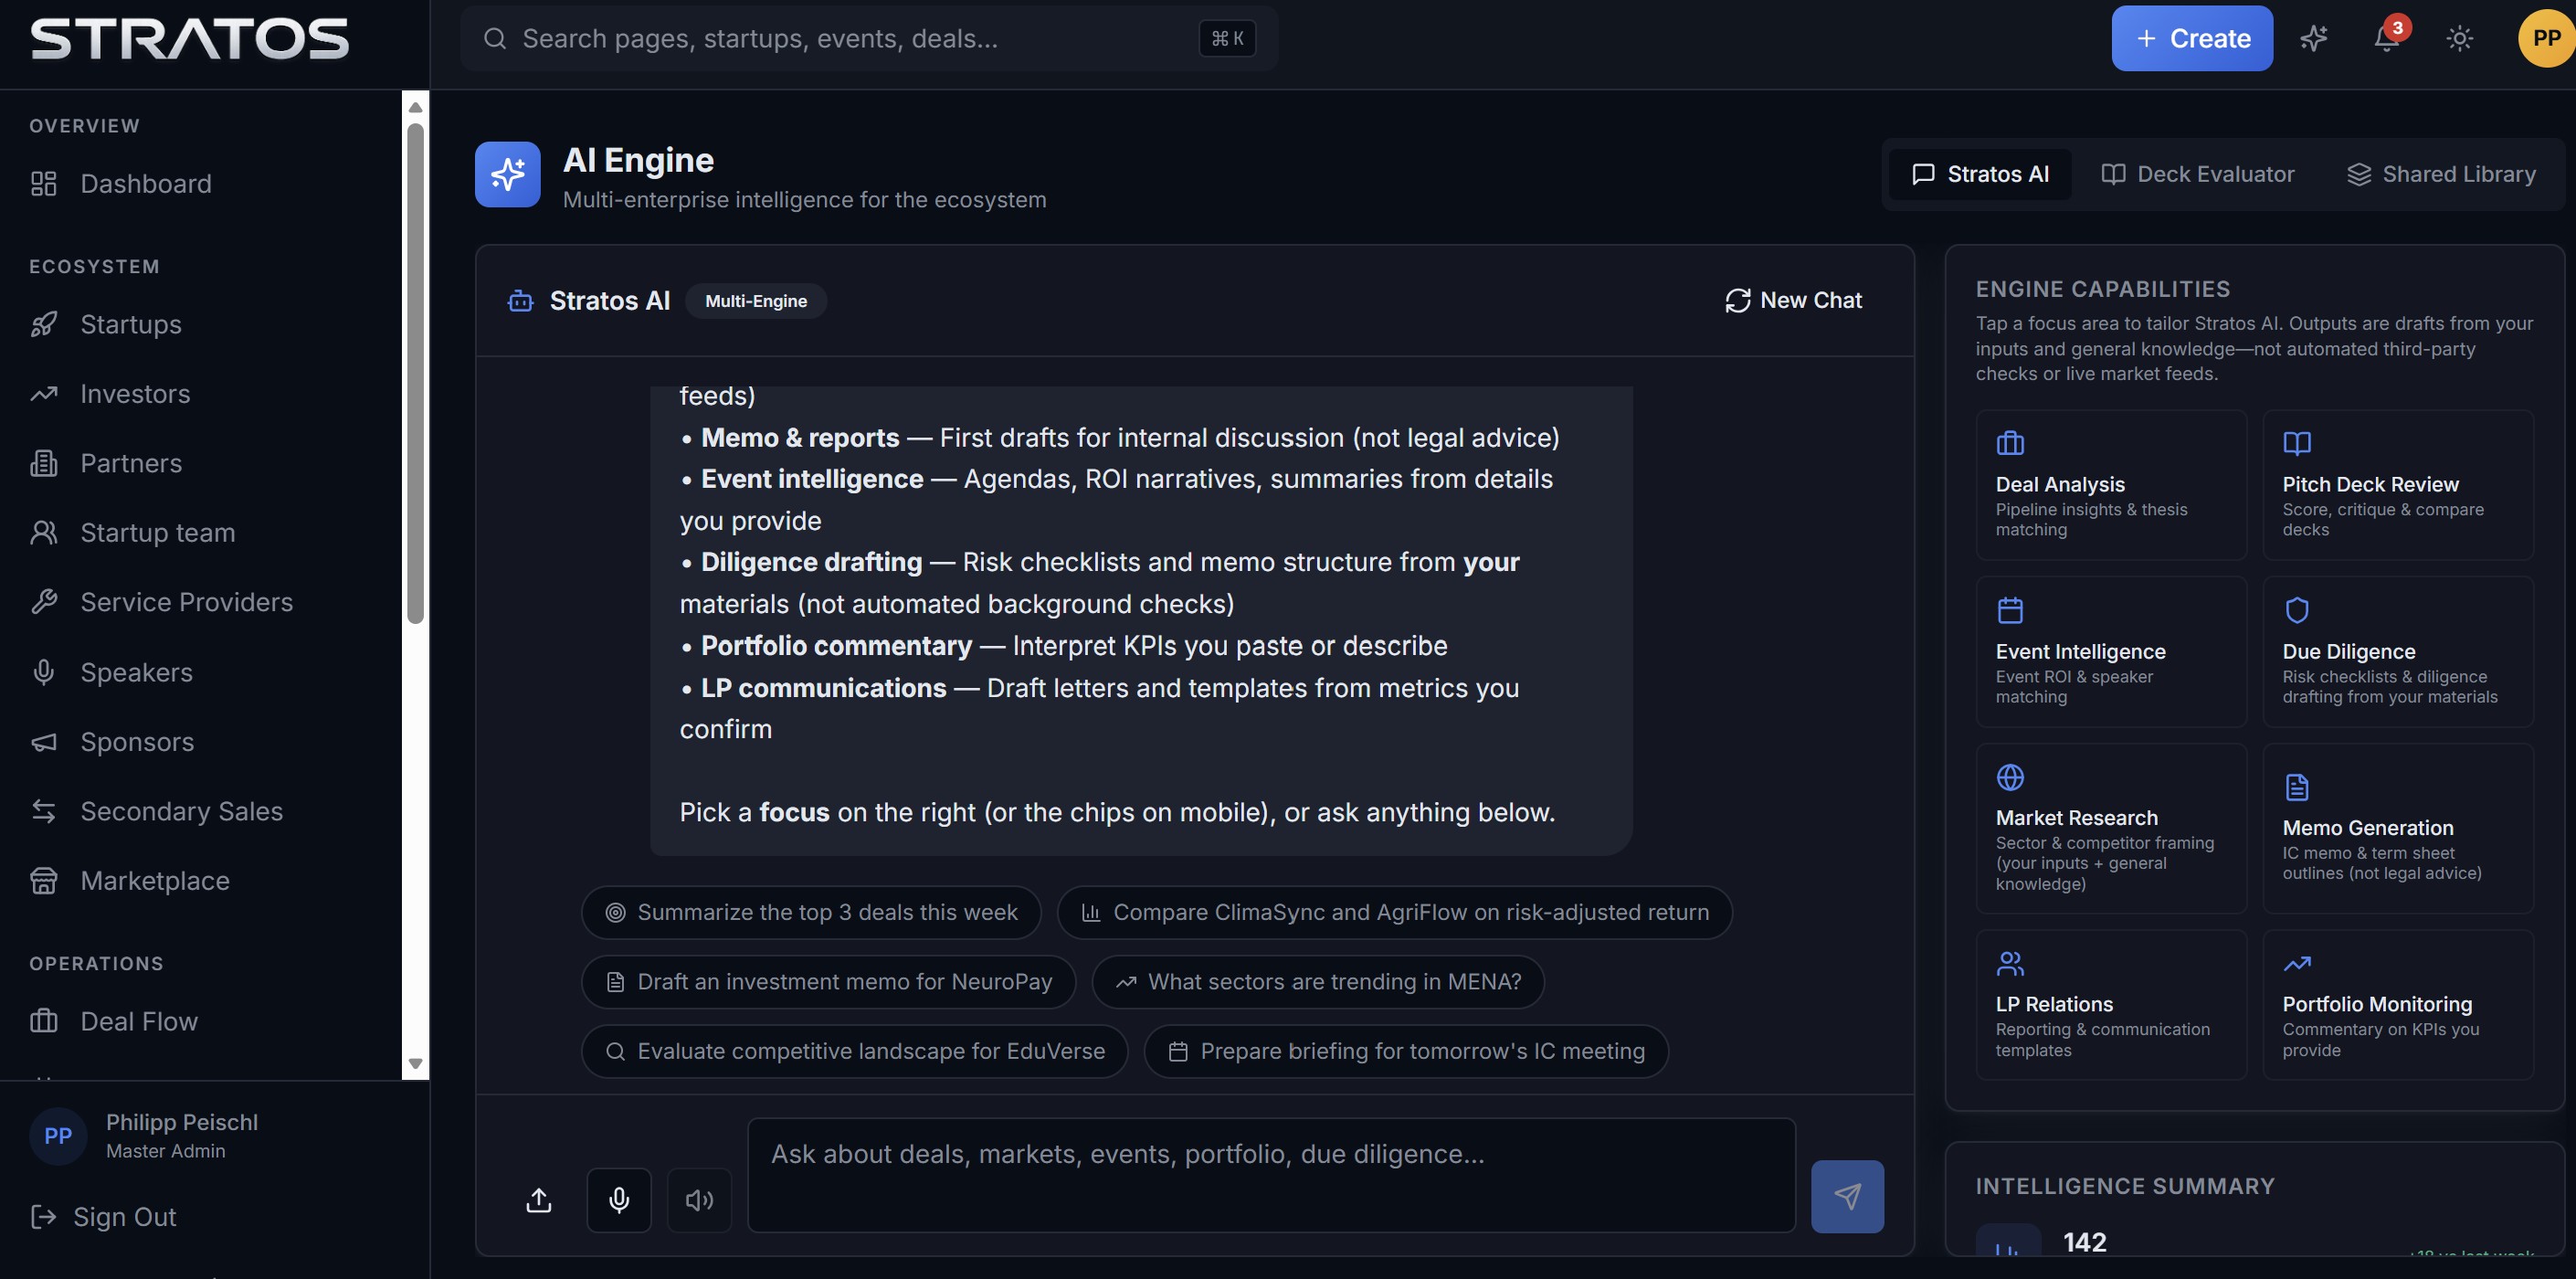Click the ⌘K shortcut badge
The width and height of the screenshot is (2576, 1279).
(x=1227, y=38)
